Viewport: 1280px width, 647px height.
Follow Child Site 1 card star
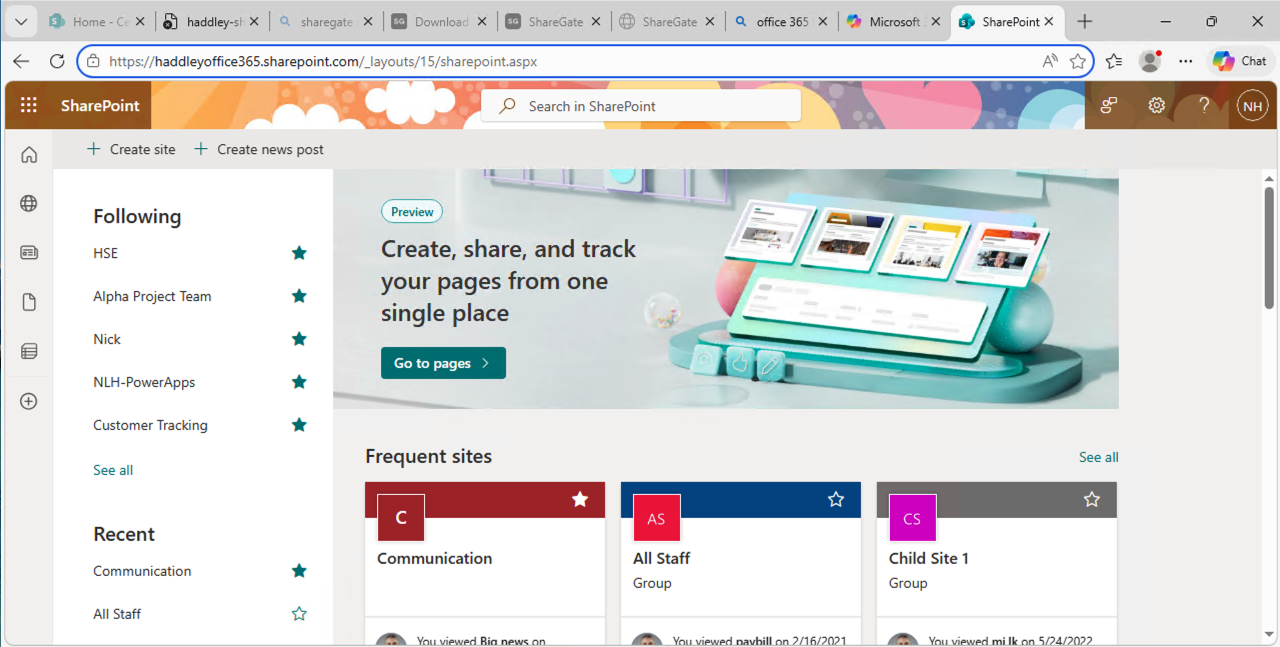click(x=1092, y=499)
